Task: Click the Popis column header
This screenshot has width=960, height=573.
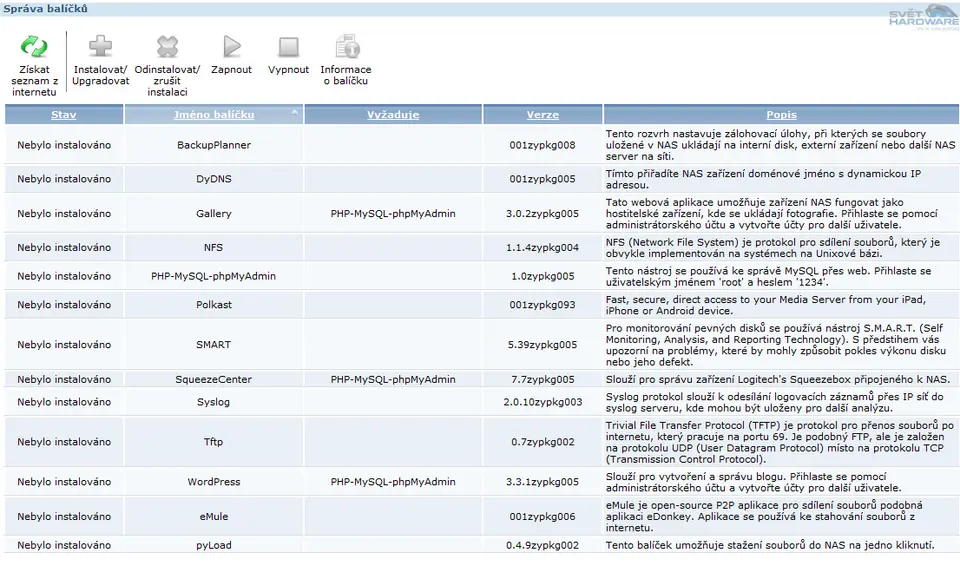Action: [x=781, y=115]
